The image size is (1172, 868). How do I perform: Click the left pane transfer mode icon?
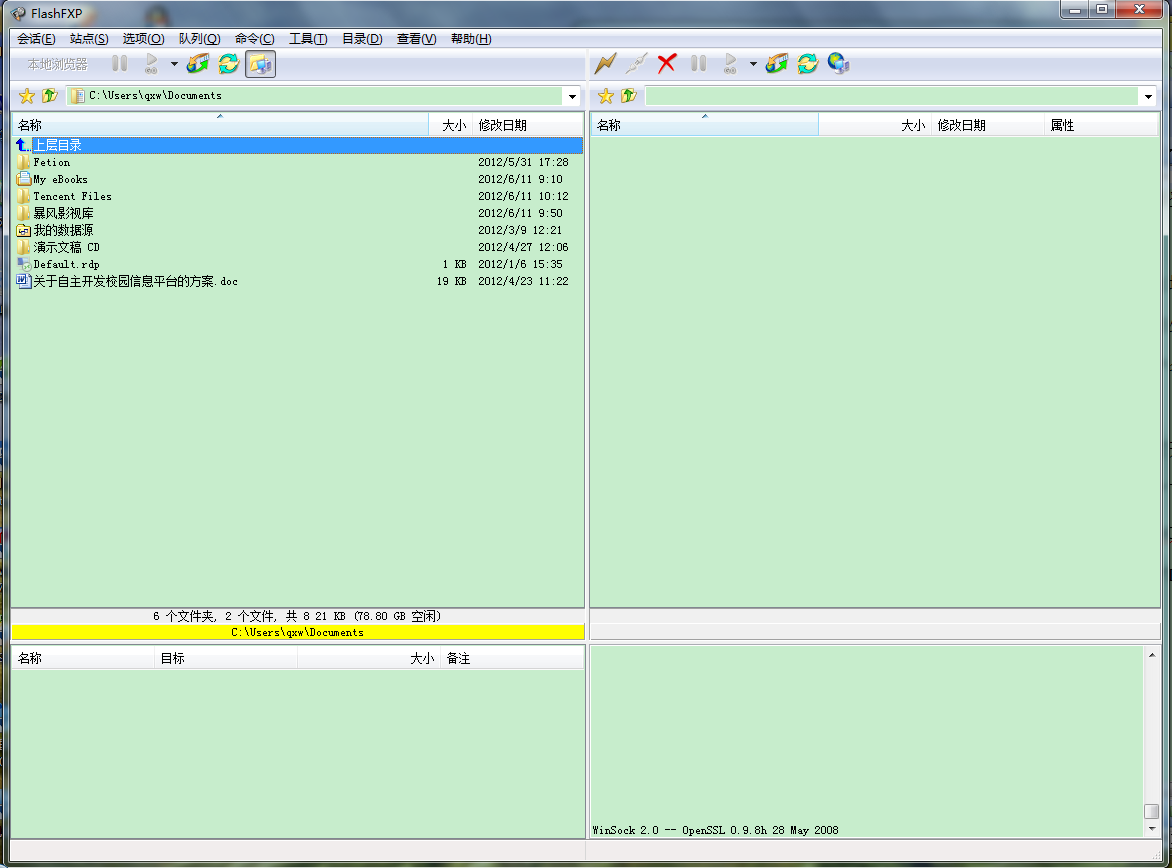coord(198,64)
